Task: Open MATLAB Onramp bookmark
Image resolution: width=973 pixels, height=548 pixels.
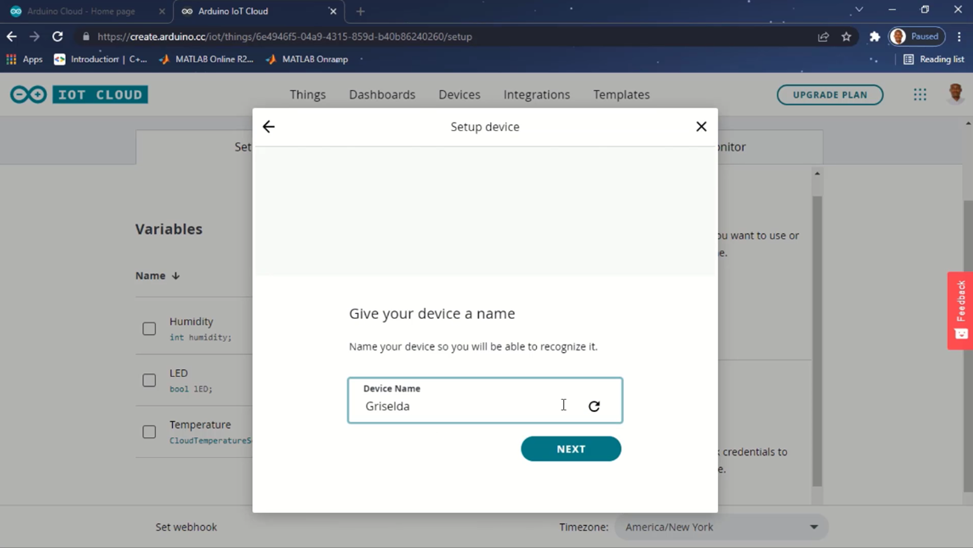Action: click(307, 60)
